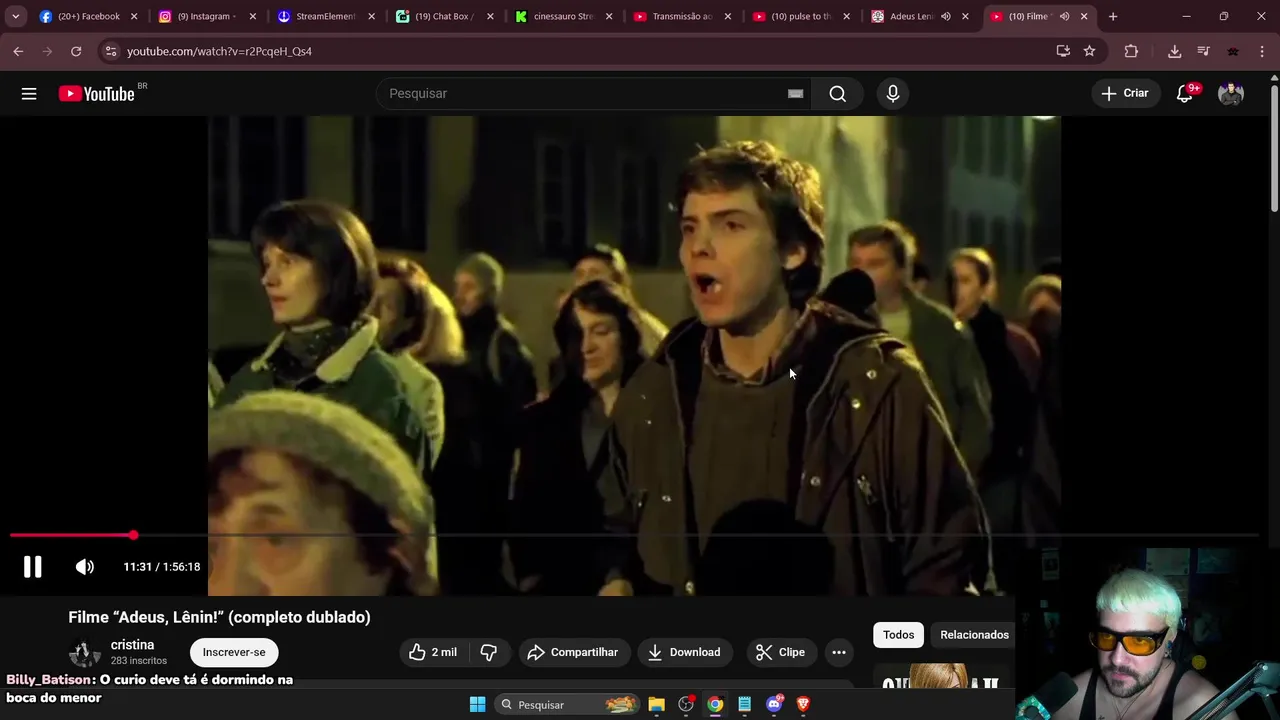Open File Explorer from the taskbar
The height and width of the screenshot is (720, 1280).
pyautogui.click(x=656, y=705)
